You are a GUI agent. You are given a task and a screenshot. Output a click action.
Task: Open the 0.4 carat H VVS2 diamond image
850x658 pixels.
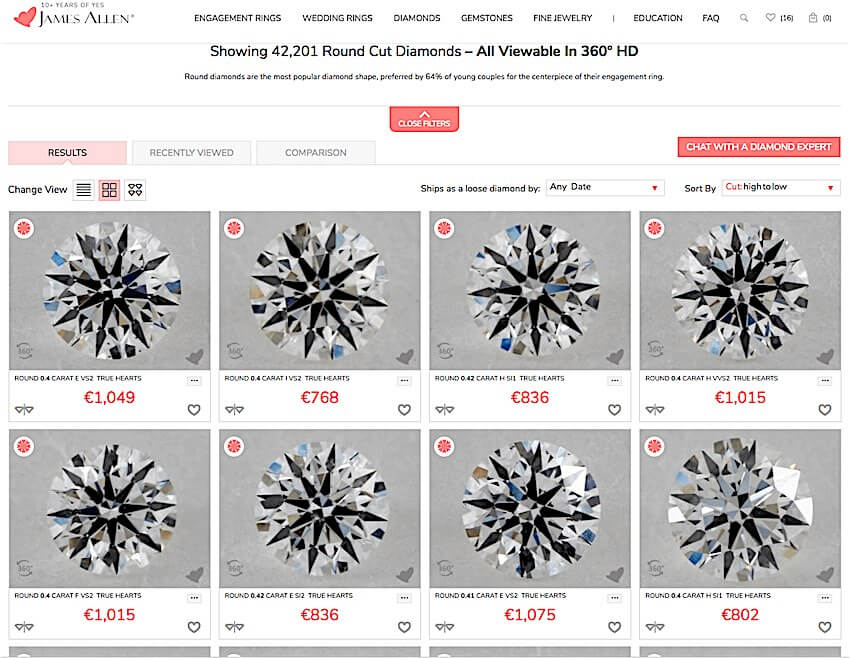click(740, 291)
